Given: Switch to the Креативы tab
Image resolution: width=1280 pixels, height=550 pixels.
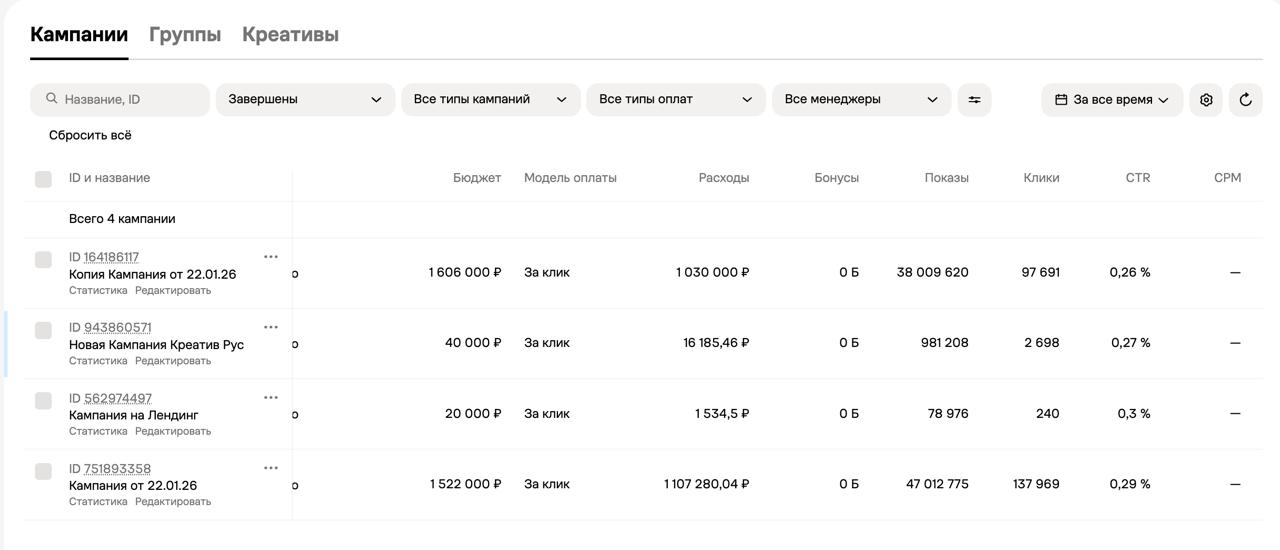Looking at the screenshot, I should [290, 34].
